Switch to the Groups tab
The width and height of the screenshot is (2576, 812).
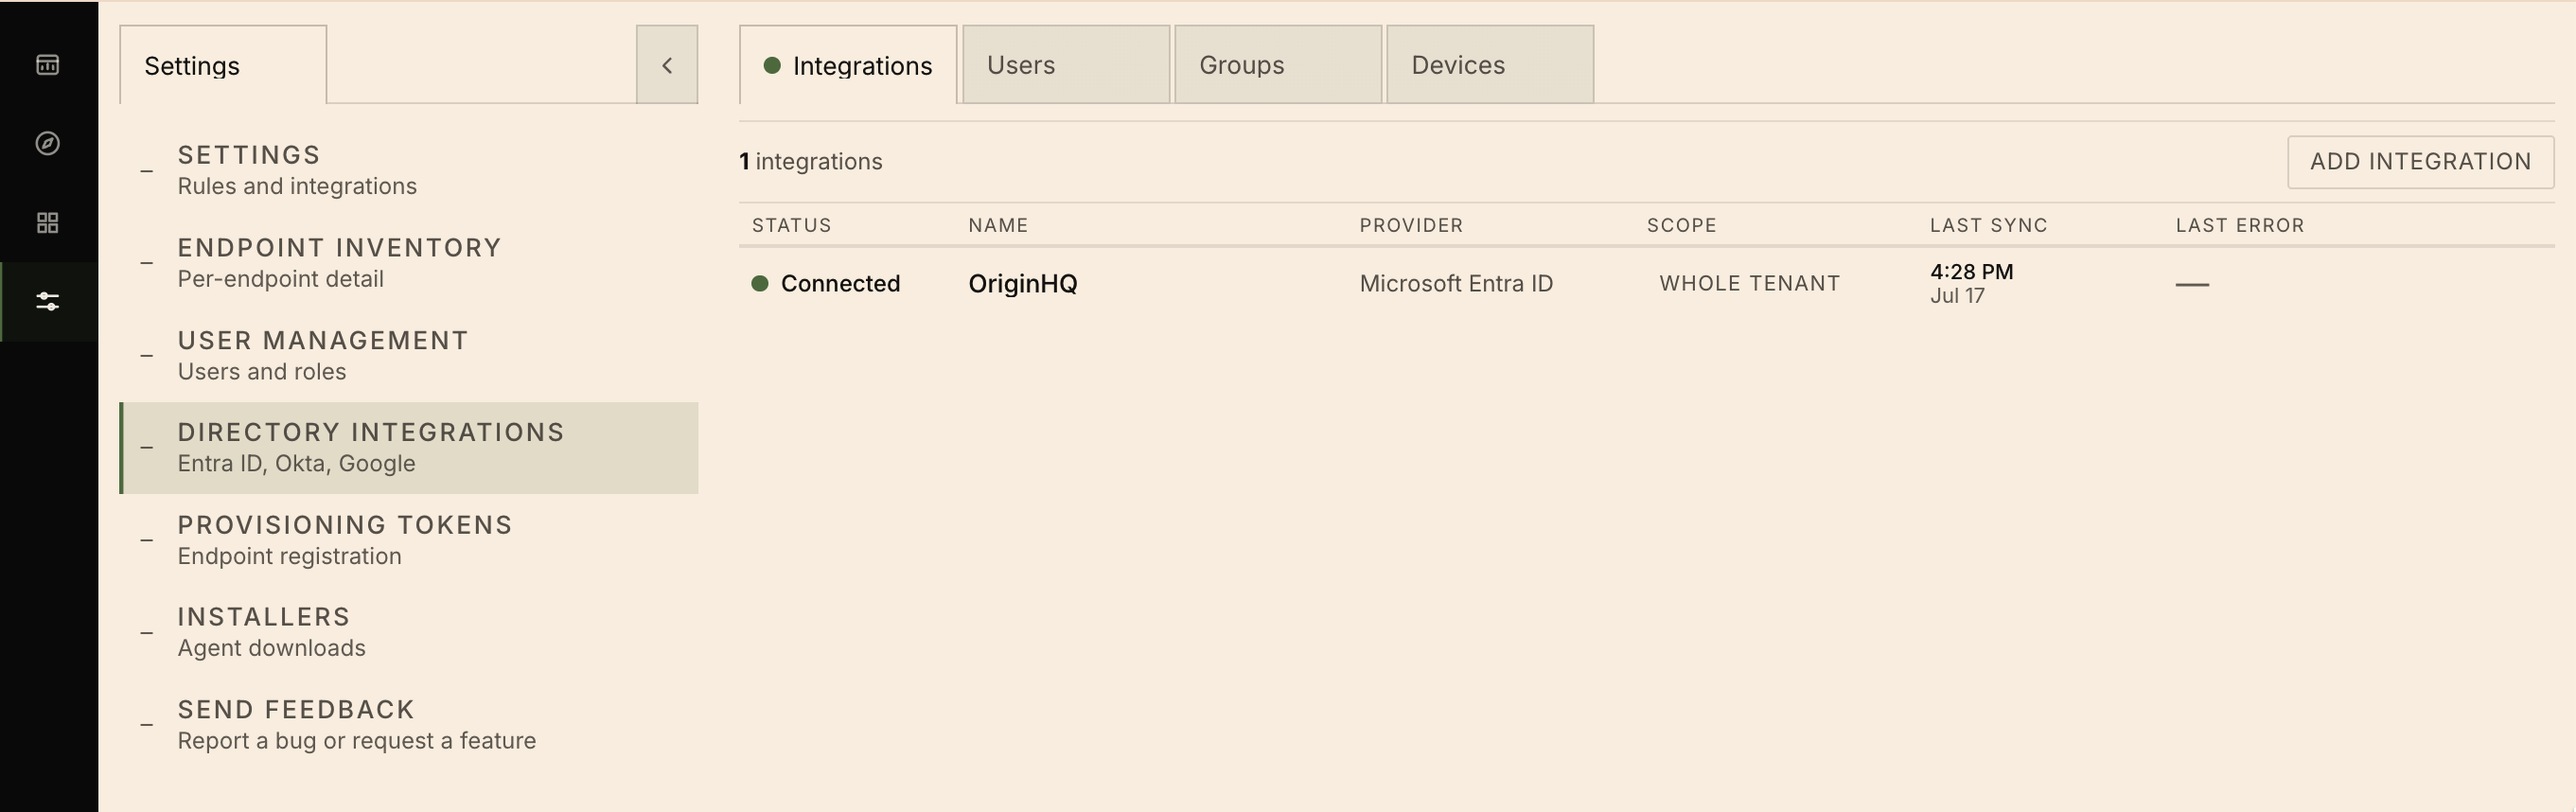pos(1278,65)
